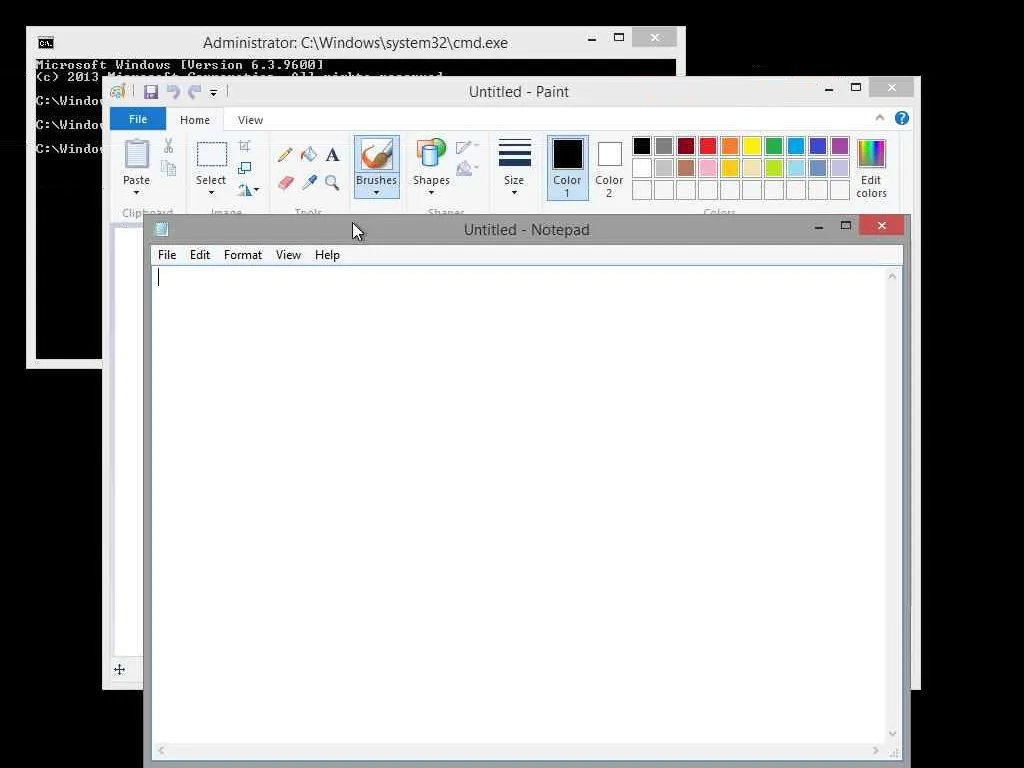Click the Brushes tool icon
Viewport: 1024px width, 768px height.
coord(377,155)
